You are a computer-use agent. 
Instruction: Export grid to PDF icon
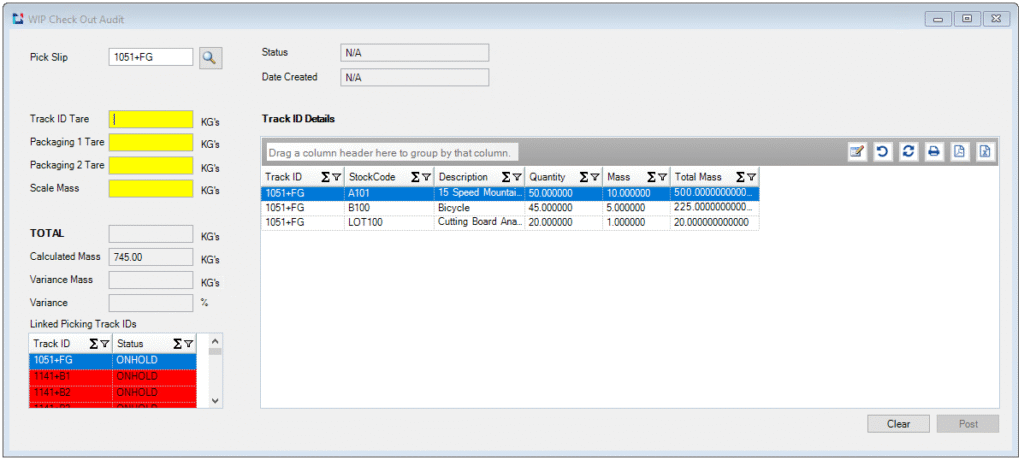click(x=960, y=152)
